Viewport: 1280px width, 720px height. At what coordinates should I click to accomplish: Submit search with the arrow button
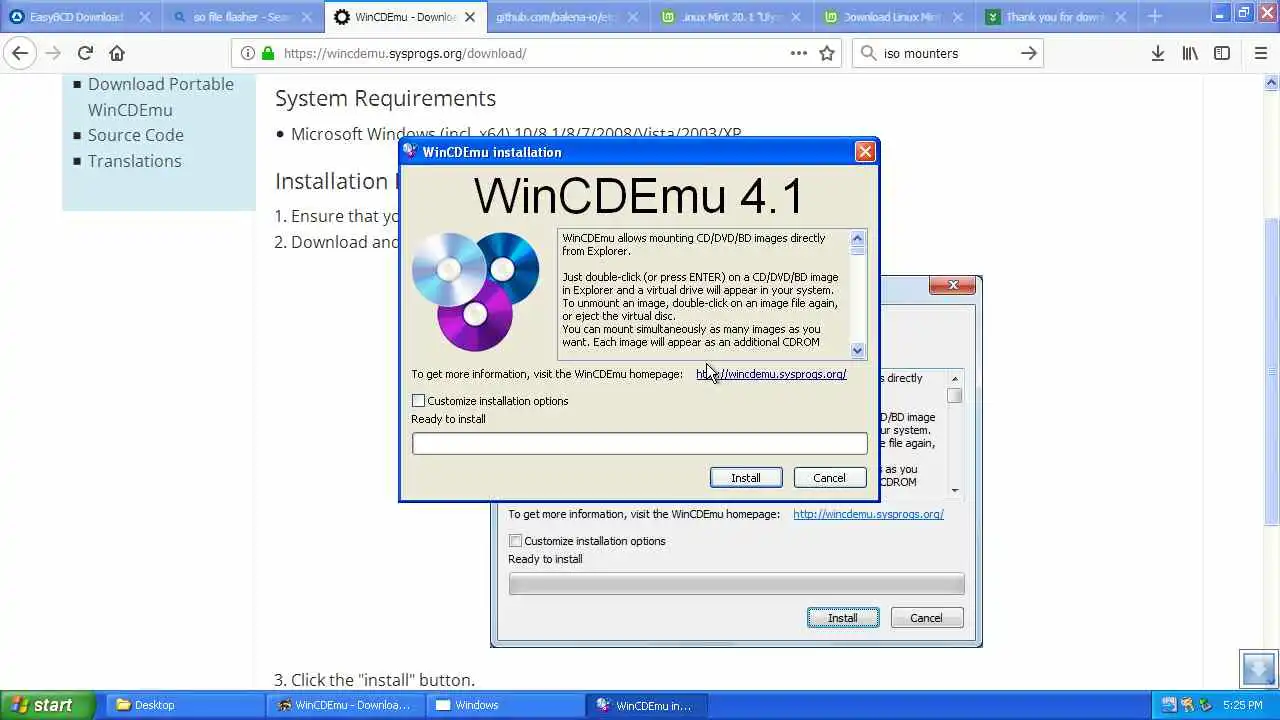[x=1029, y=53]
